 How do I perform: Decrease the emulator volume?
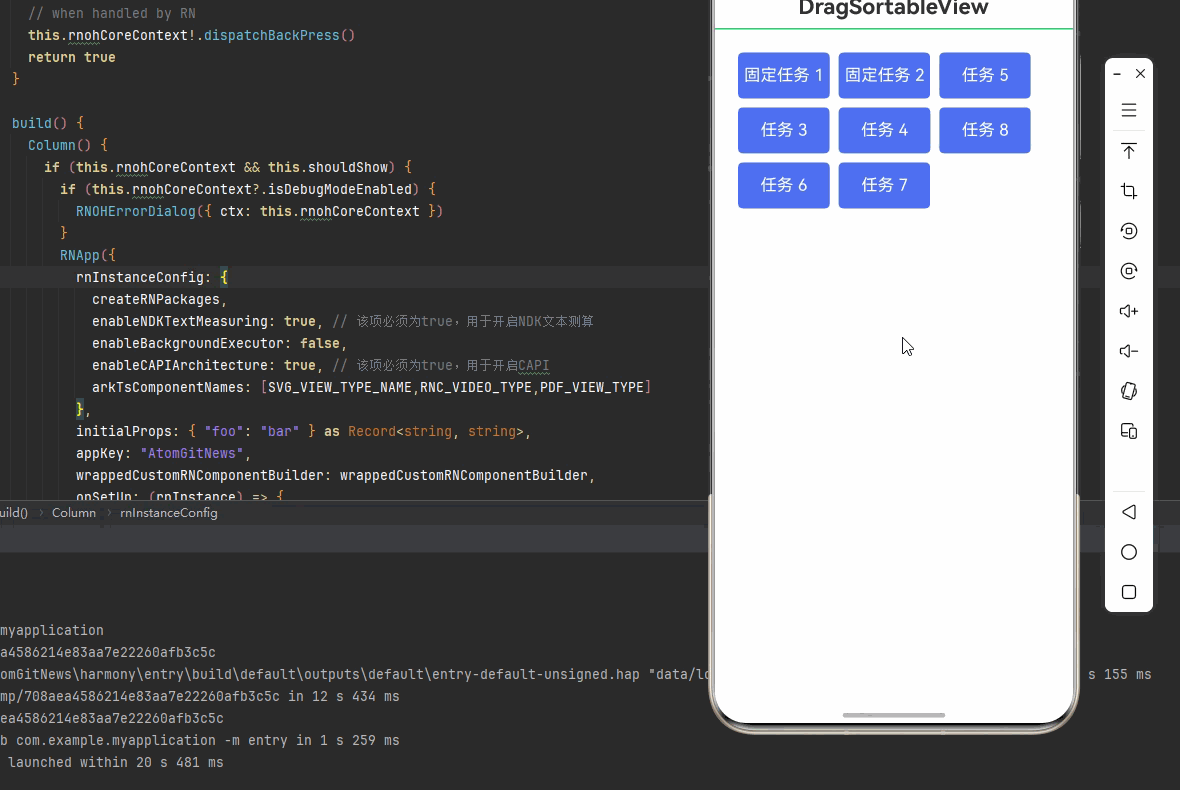(x=1128, y=351)
